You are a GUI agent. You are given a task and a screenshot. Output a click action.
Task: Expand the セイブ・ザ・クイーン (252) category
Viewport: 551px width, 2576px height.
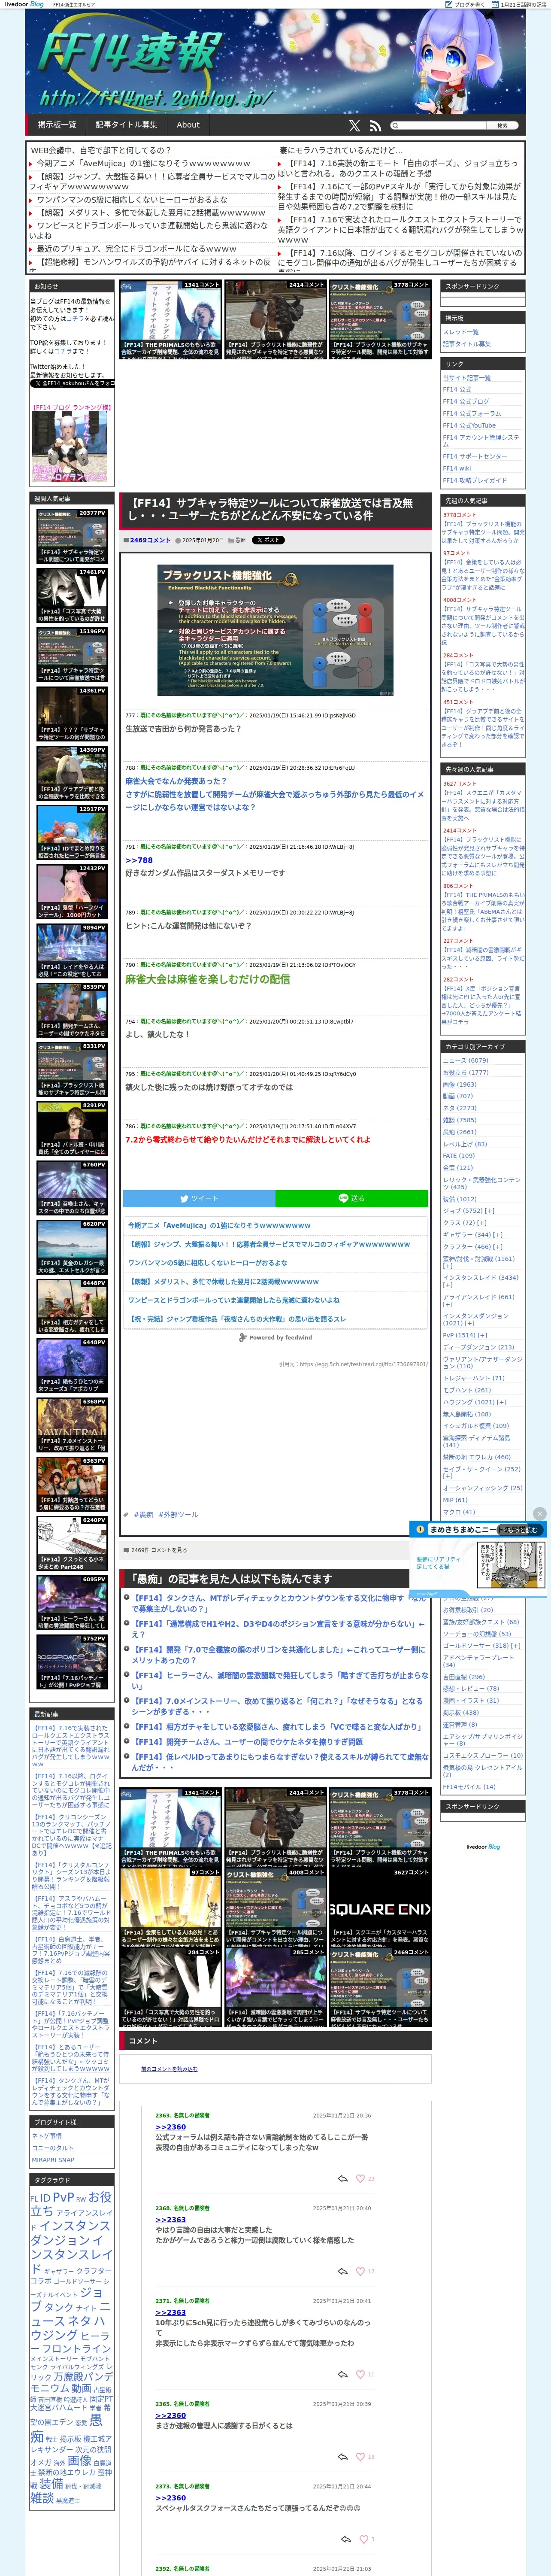(447, 1476)
